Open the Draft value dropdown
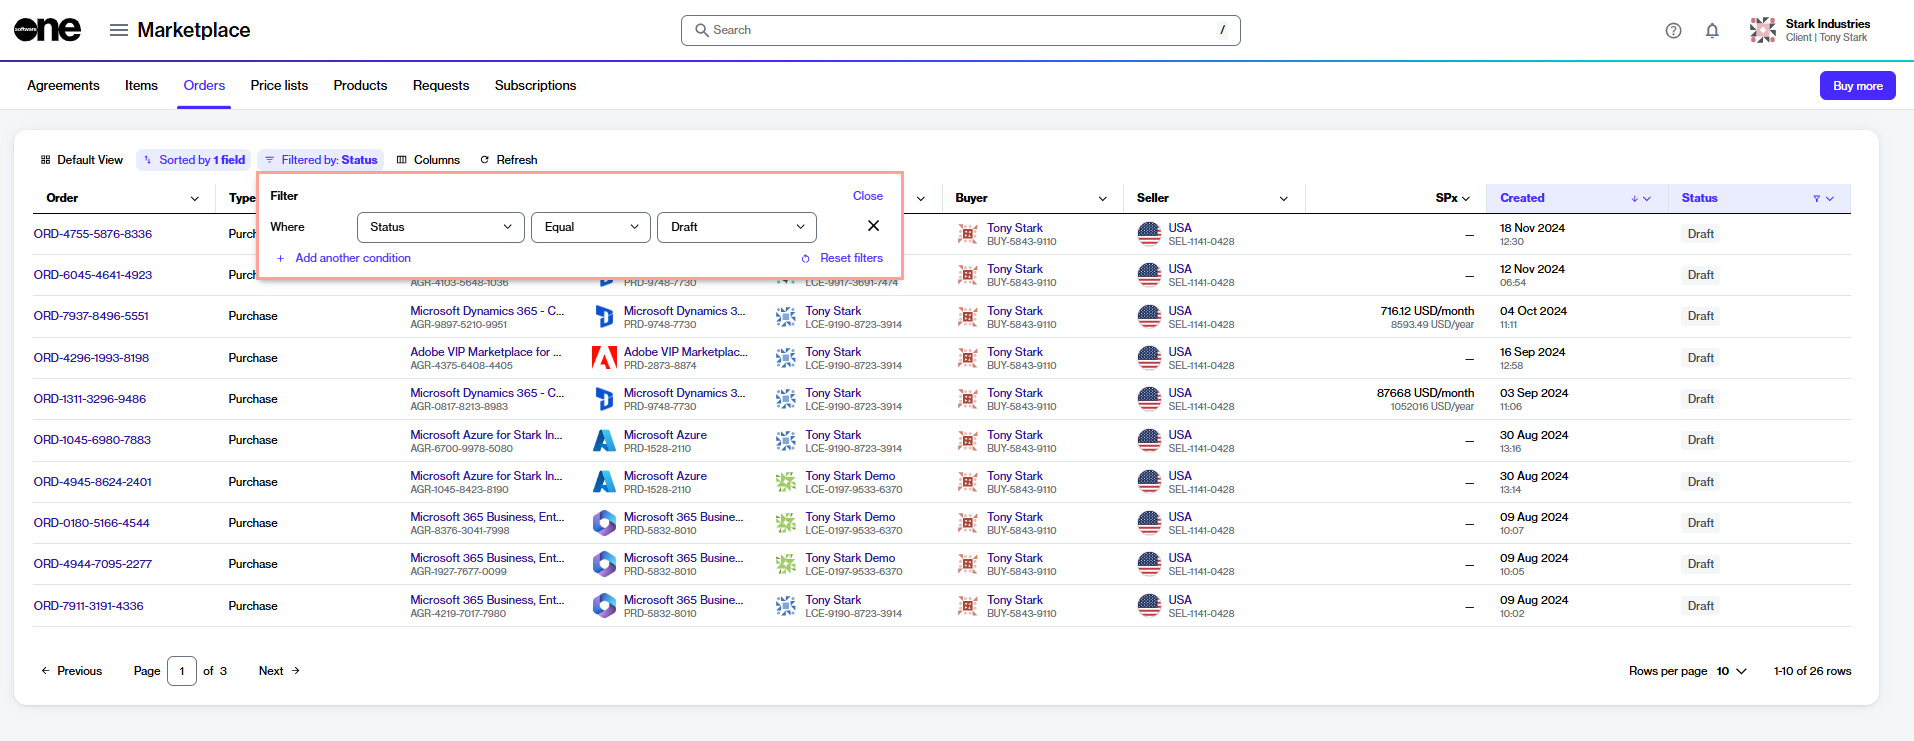The width and height of the screenshot is (1914, 741). click(x=737, y=227)
